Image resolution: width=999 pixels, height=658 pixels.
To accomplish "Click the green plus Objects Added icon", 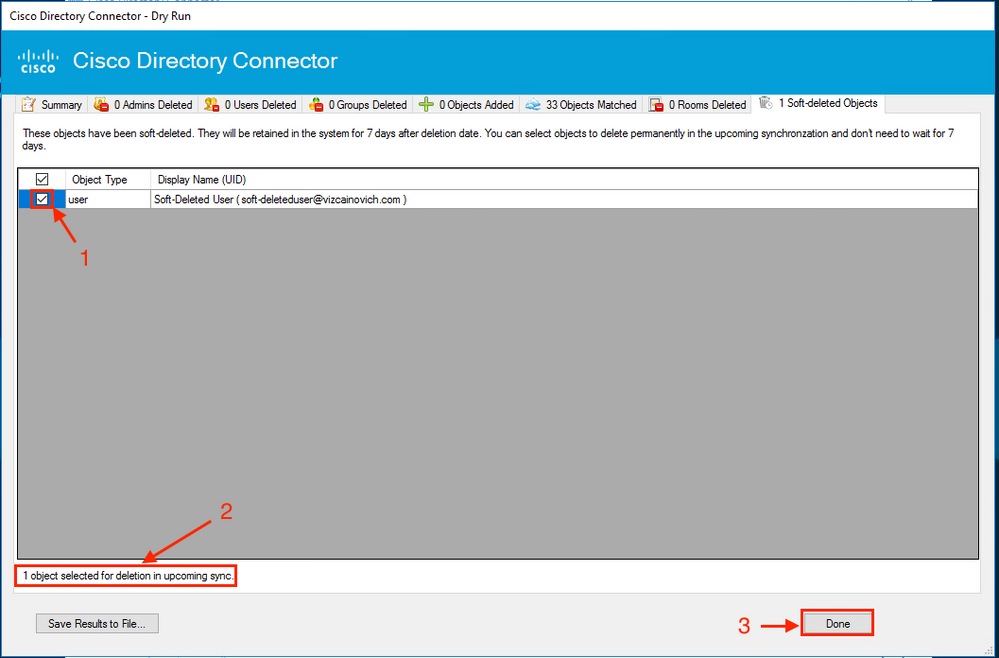I will (x=426, y=103).
